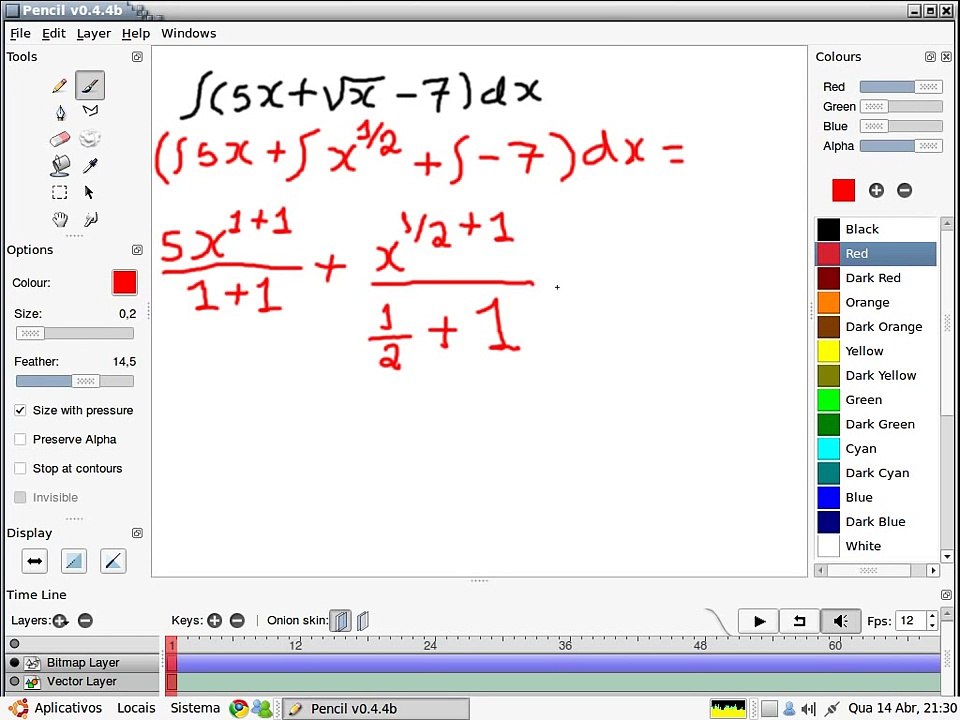Undock the Colours panel
960x720 pixels.
[x=930, y=56]
